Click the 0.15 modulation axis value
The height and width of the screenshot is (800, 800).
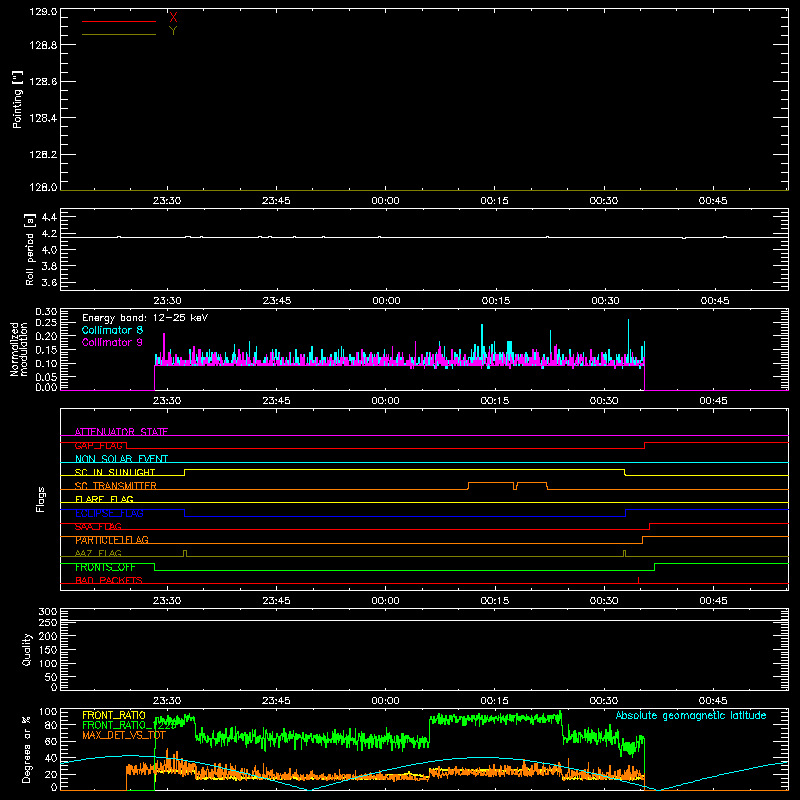[46, 350]
